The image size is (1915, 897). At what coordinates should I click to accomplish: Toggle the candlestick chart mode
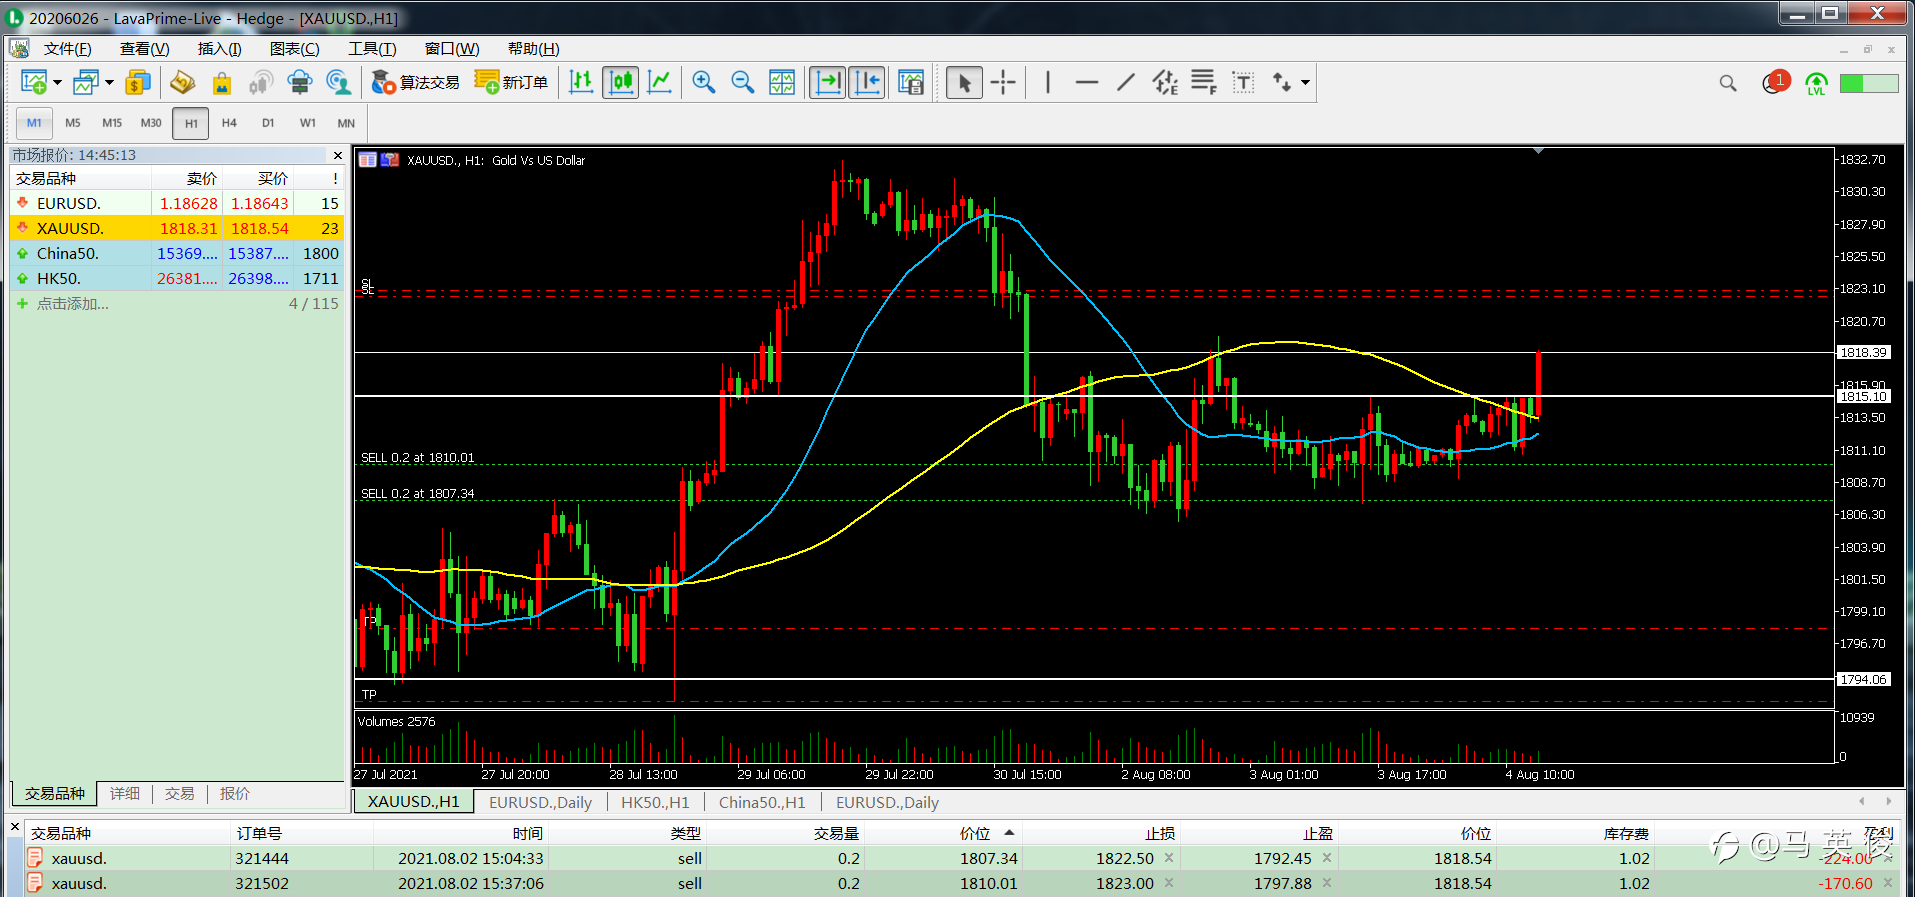click(x=620, y=83)
